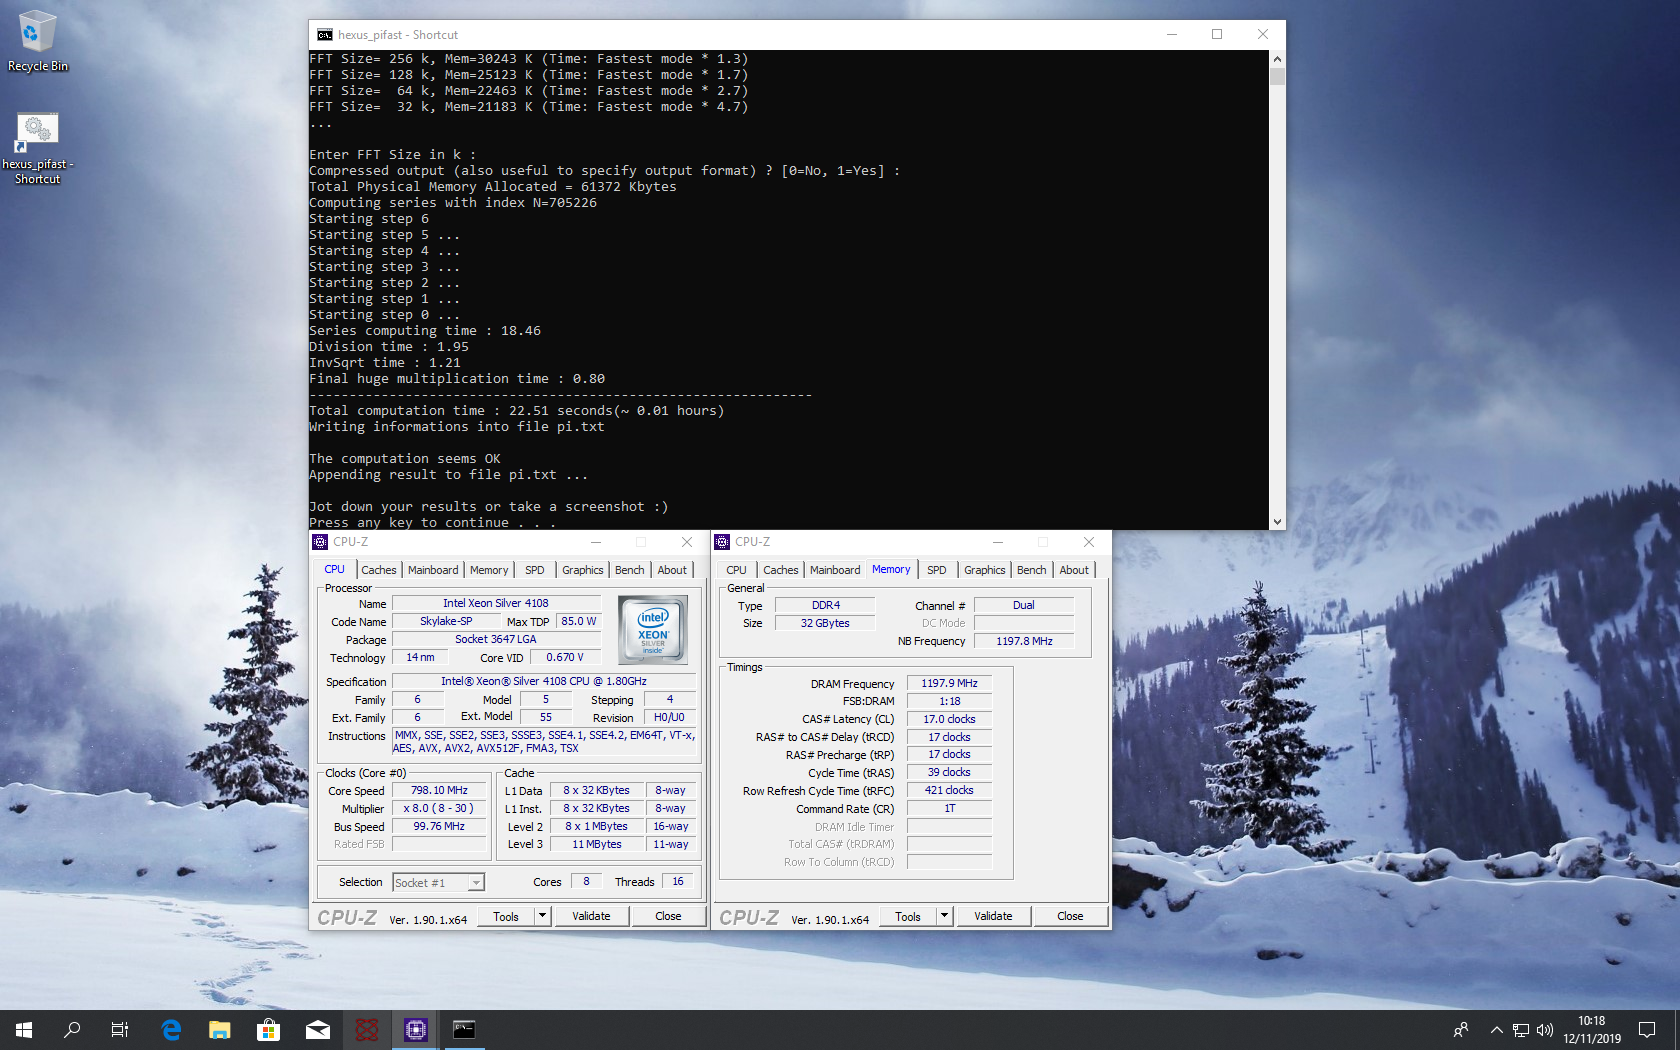Screen dimensions: 1680x1050
Task: Switch to CPU tab in right CPU-Z
Action: [737, 570]
